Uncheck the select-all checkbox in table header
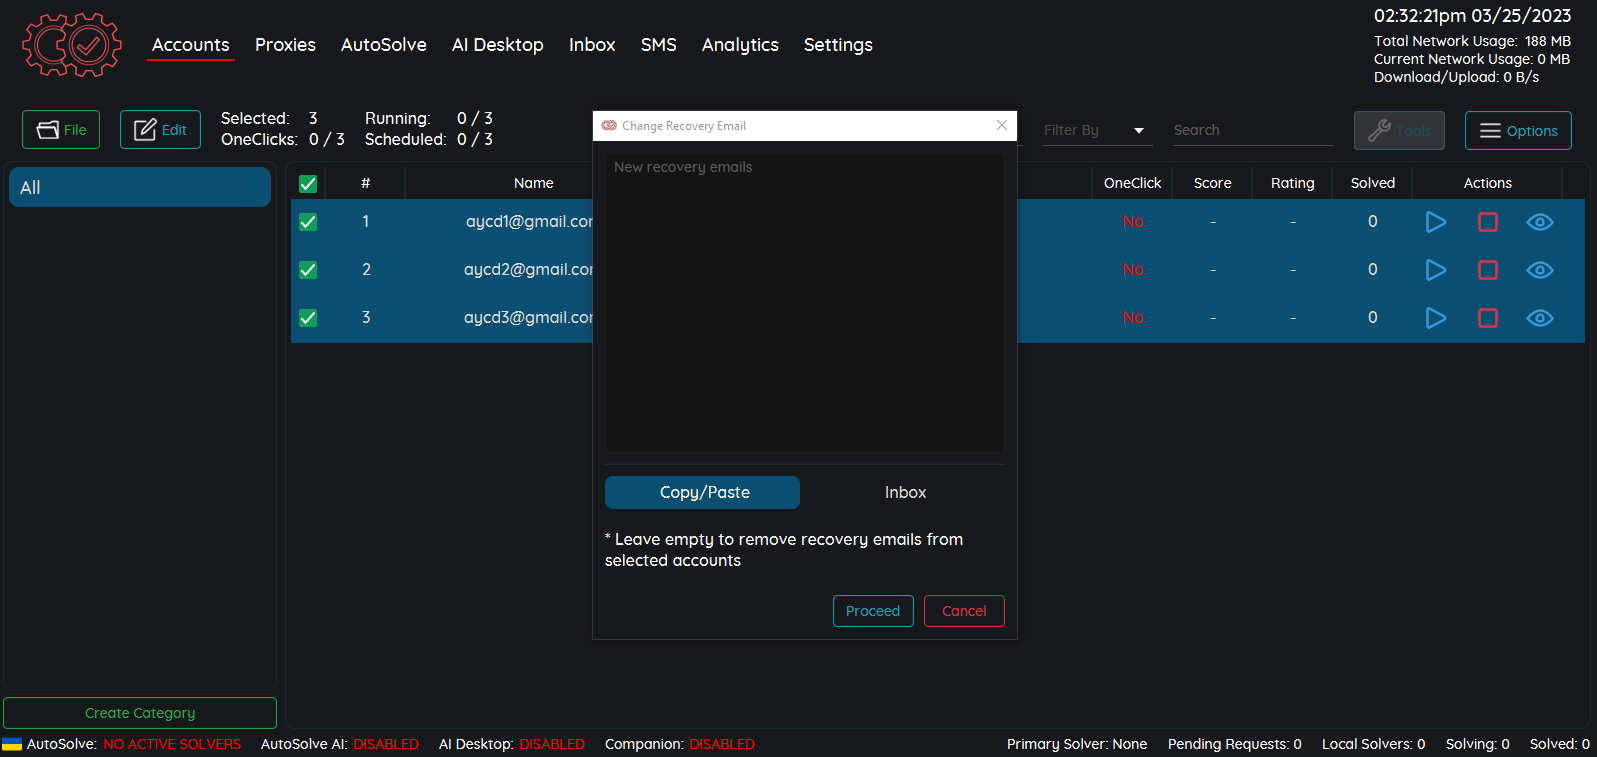The height and width of the screenshot is (757, 1597). pyautogui.click(x=308, y=184)
